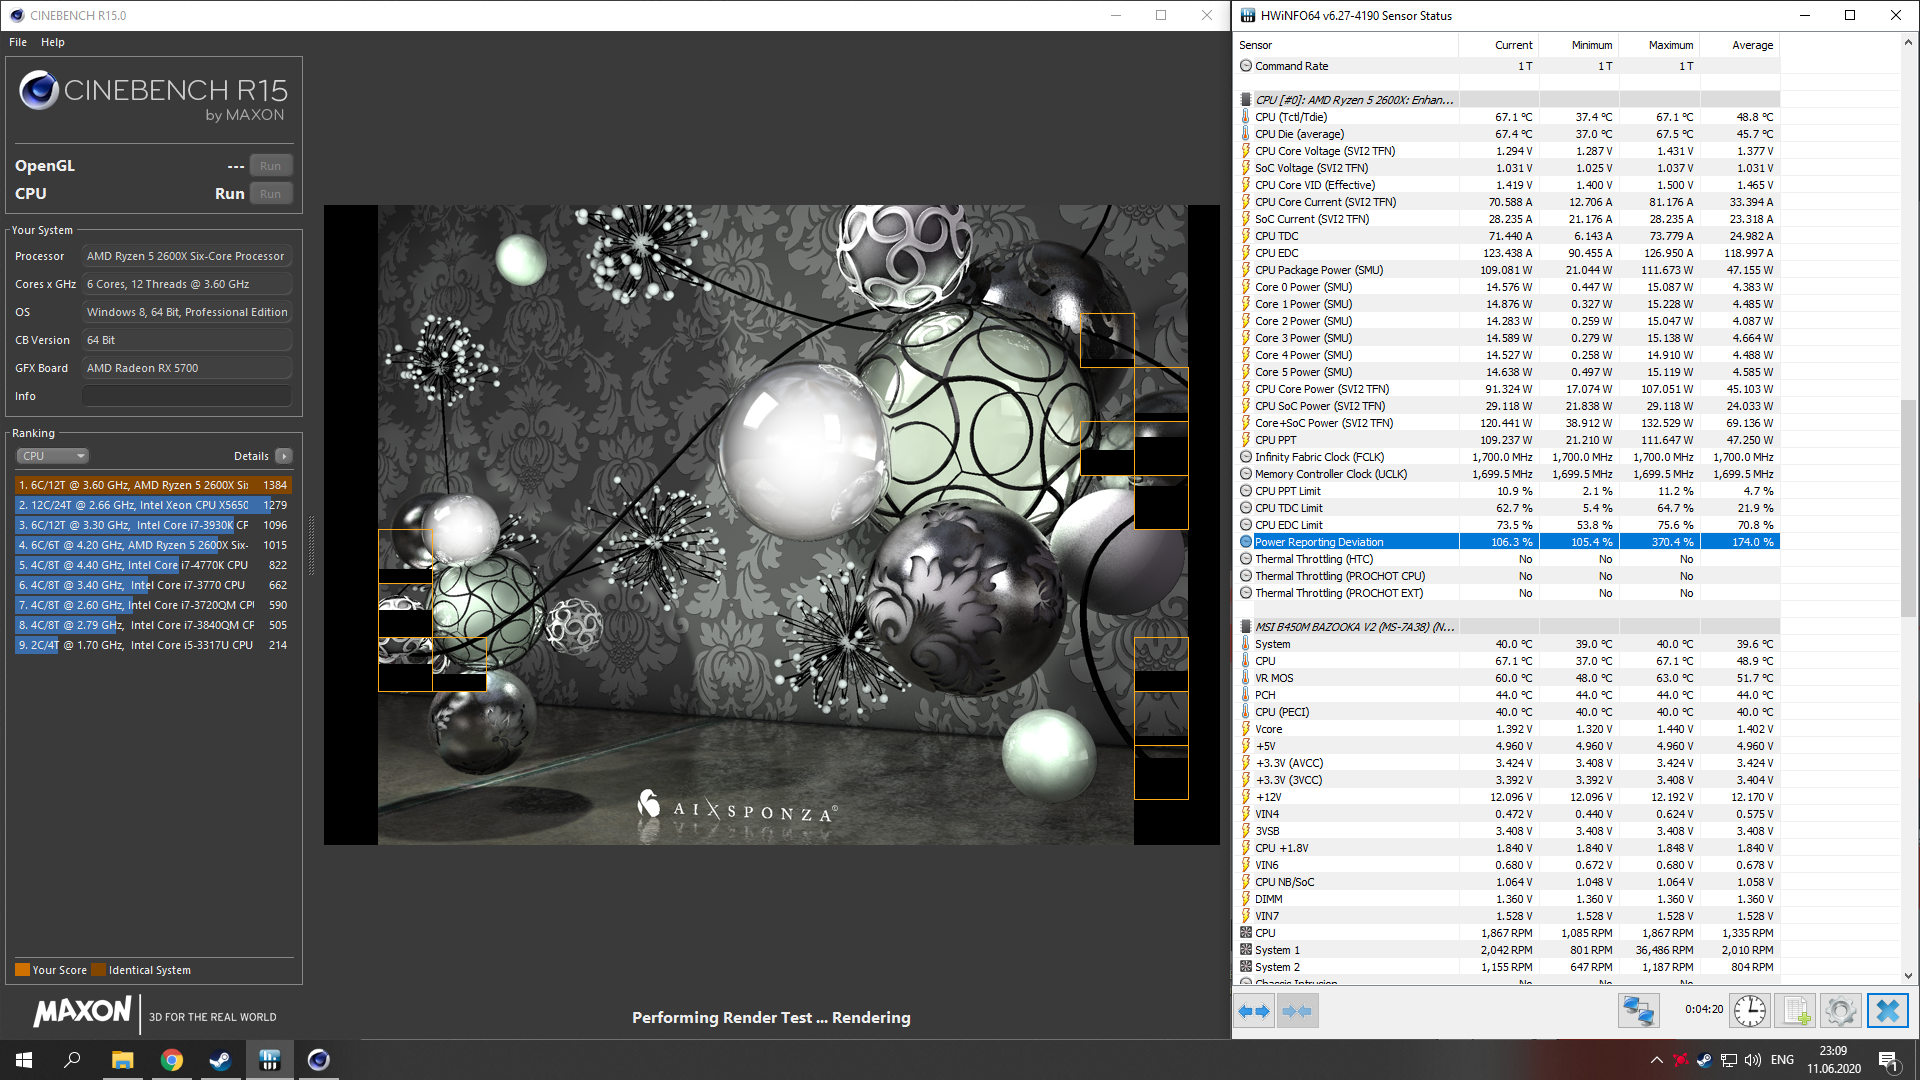Click the shrink sensor columns arrows button
1920x1080 pixels.
1297,1011
